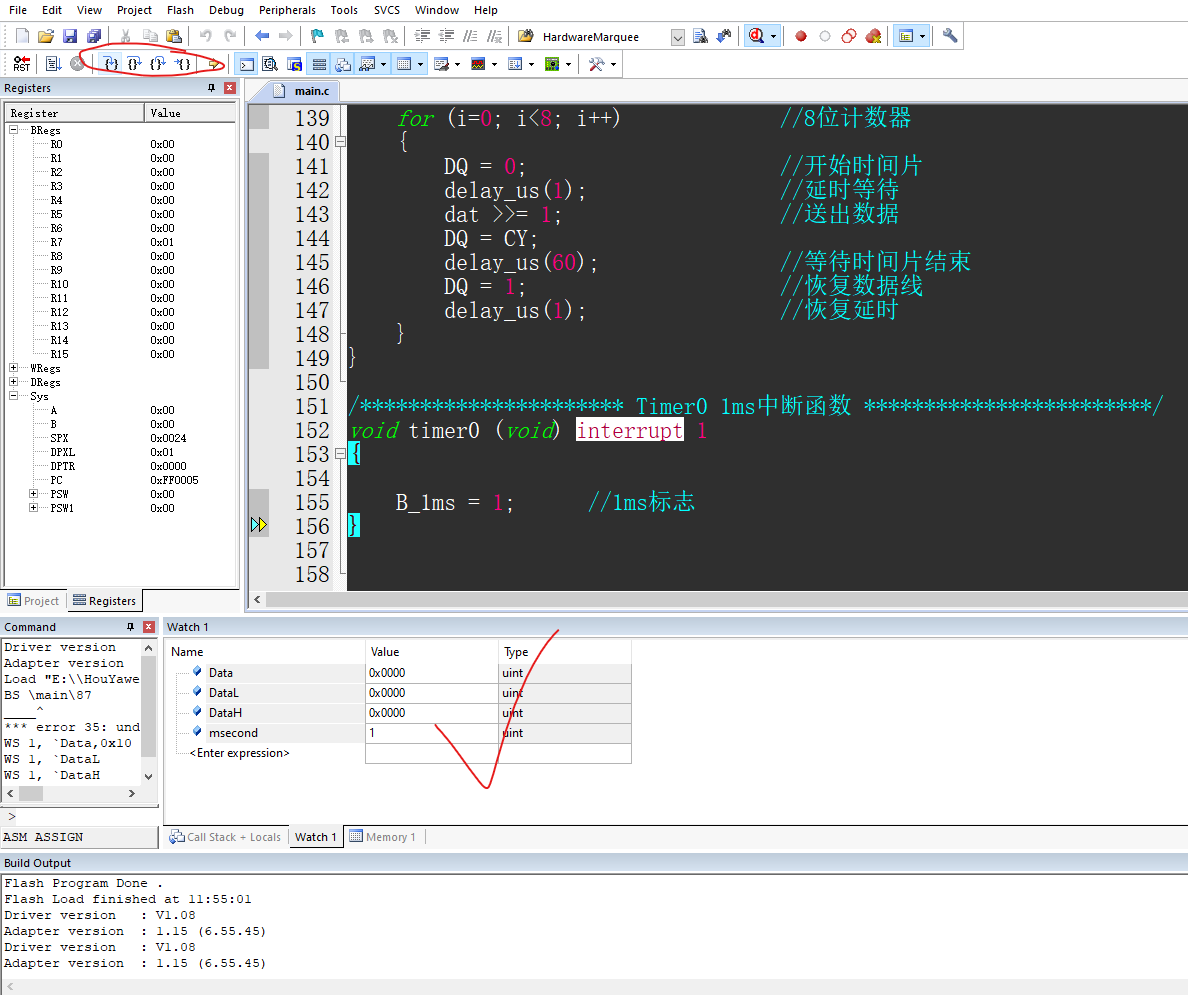Show the next statement arrow icon
This screenshot has height=995, width=1188.
coord(215,64)
